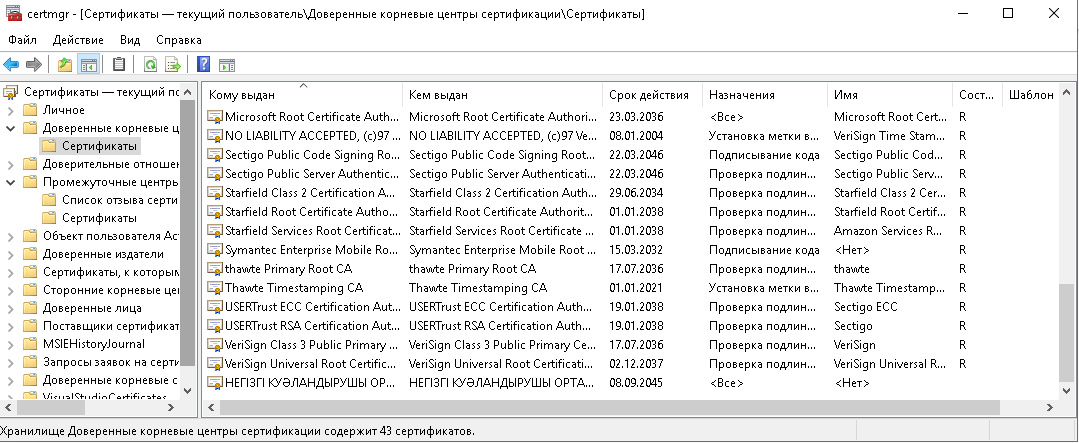1079x443 pixels.
Task: Sort by the Шаблон column header
Action: (1030, 95)
